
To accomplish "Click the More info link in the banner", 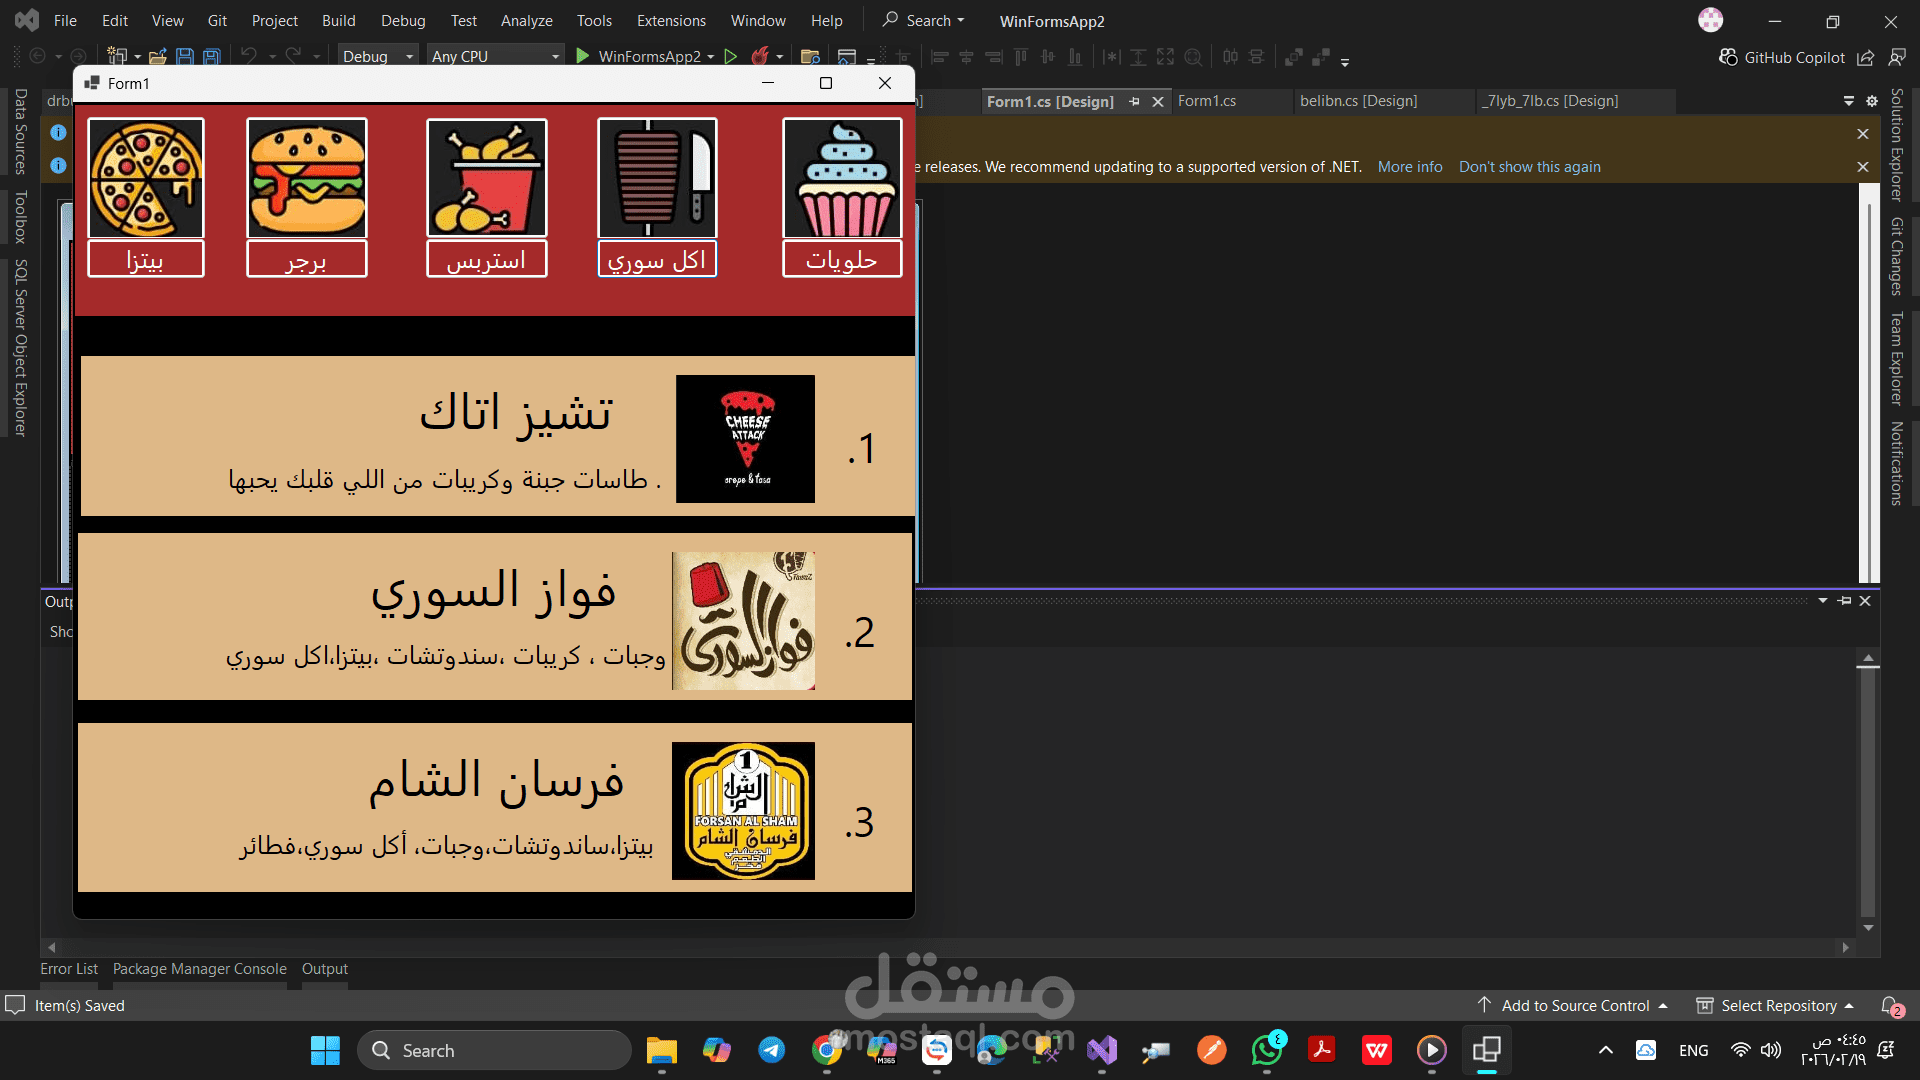I will 1409,167.
